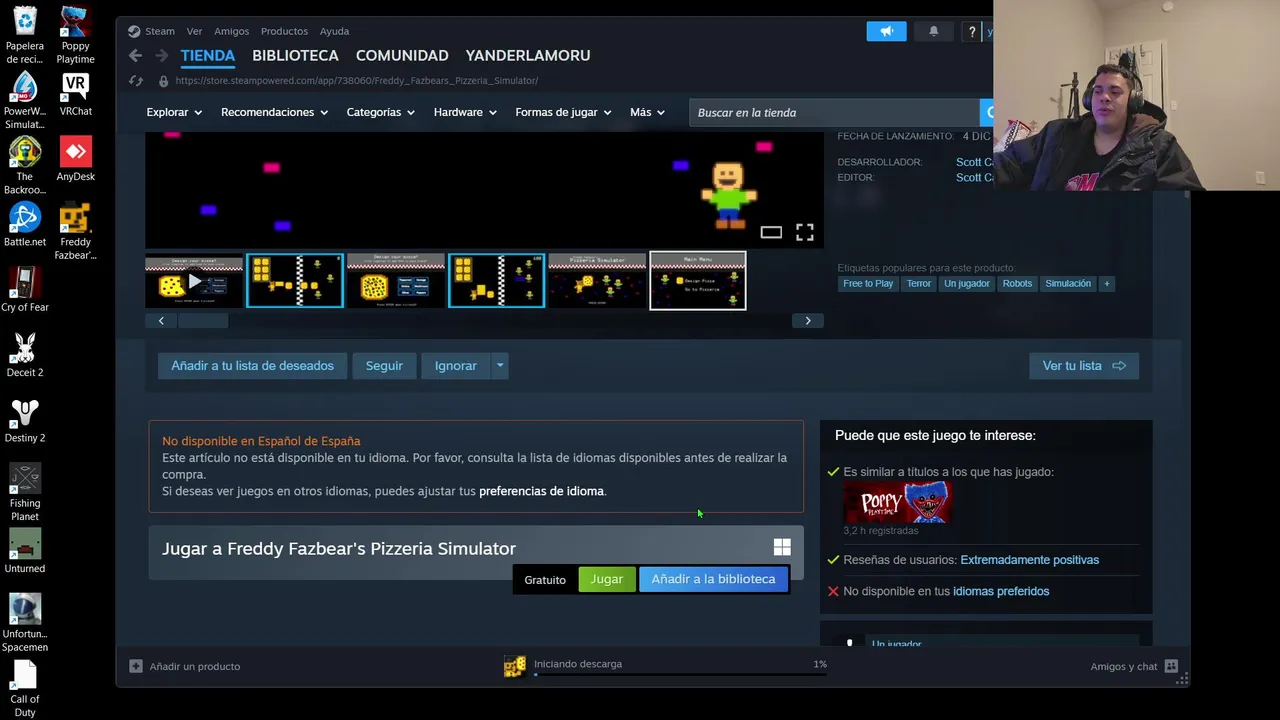The image size is (1280, 720).
Task: Select the Terror tag
Action: [x=919, y=283]
